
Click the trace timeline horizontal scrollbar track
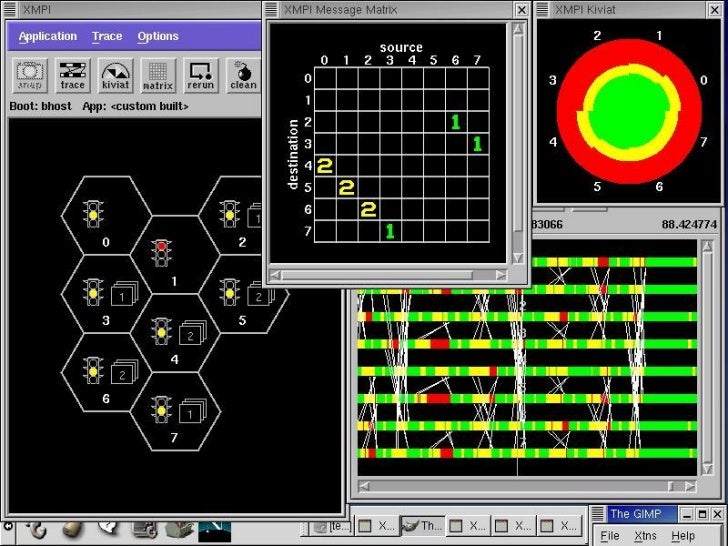[527, 486]
